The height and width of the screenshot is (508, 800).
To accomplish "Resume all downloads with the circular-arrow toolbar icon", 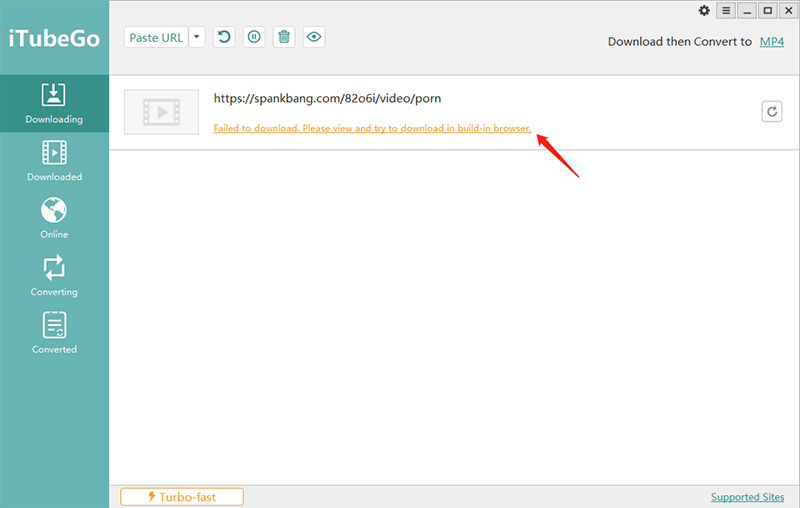I will 224,37.
